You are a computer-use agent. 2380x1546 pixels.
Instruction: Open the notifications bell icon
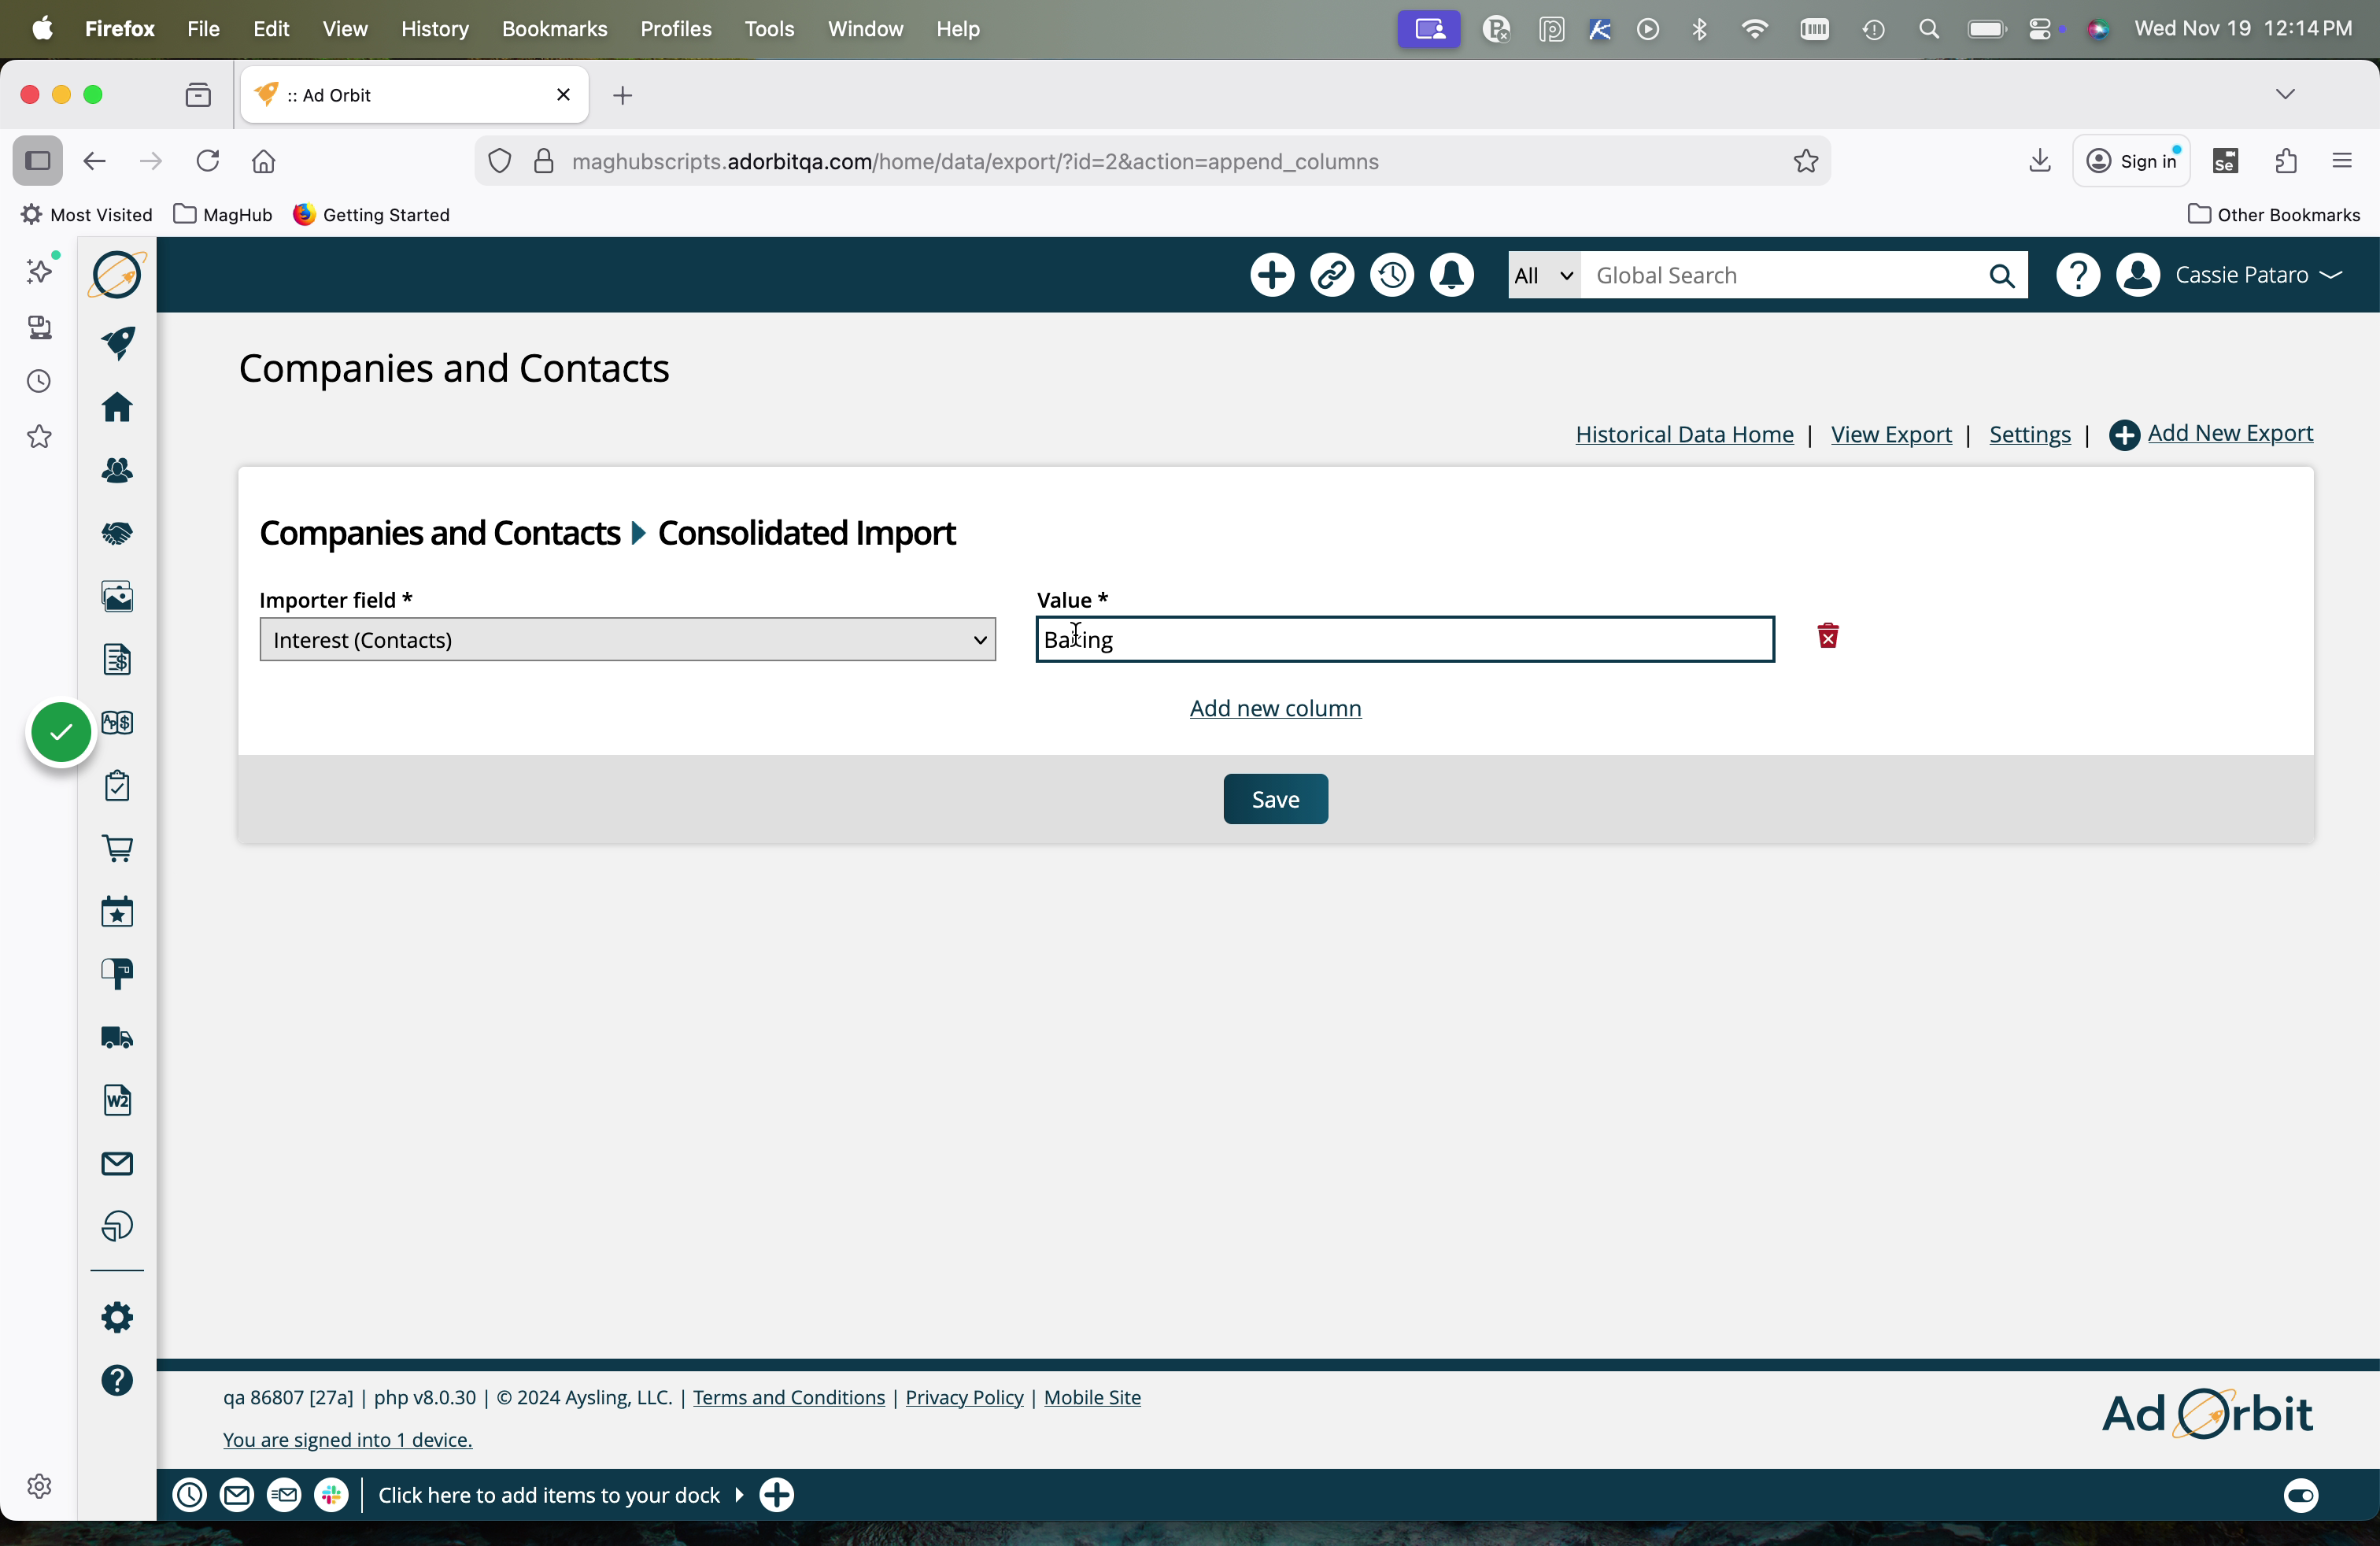1451,275
